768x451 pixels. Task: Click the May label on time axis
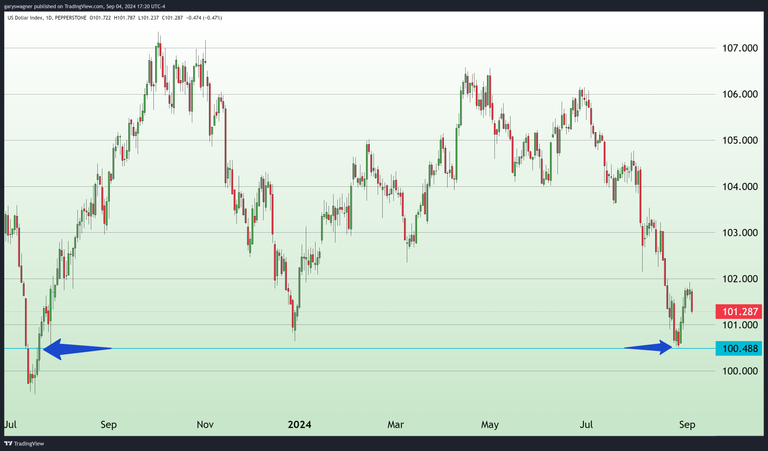(x=489, y=424)
